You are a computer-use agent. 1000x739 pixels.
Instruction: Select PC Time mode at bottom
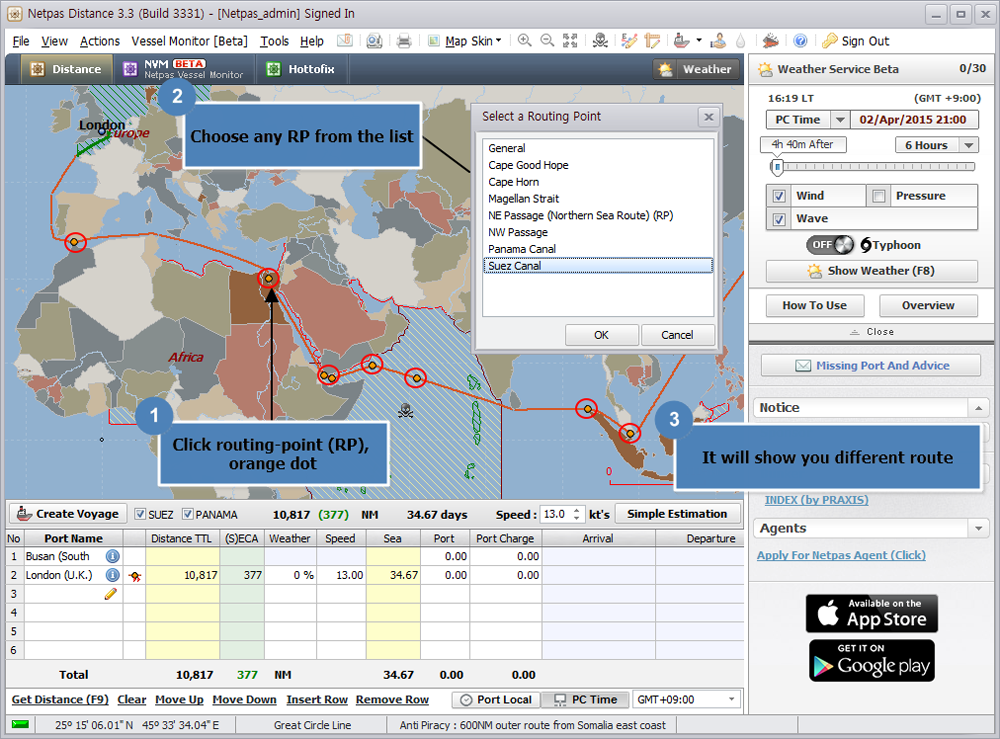585,699
